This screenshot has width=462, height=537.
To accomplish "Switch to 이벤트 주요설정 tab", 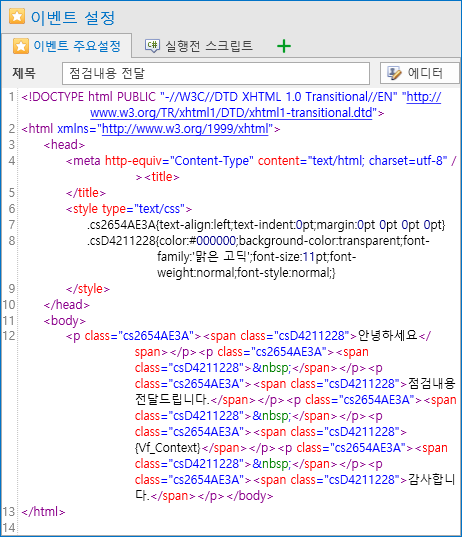I will click(x=66, y=46).
